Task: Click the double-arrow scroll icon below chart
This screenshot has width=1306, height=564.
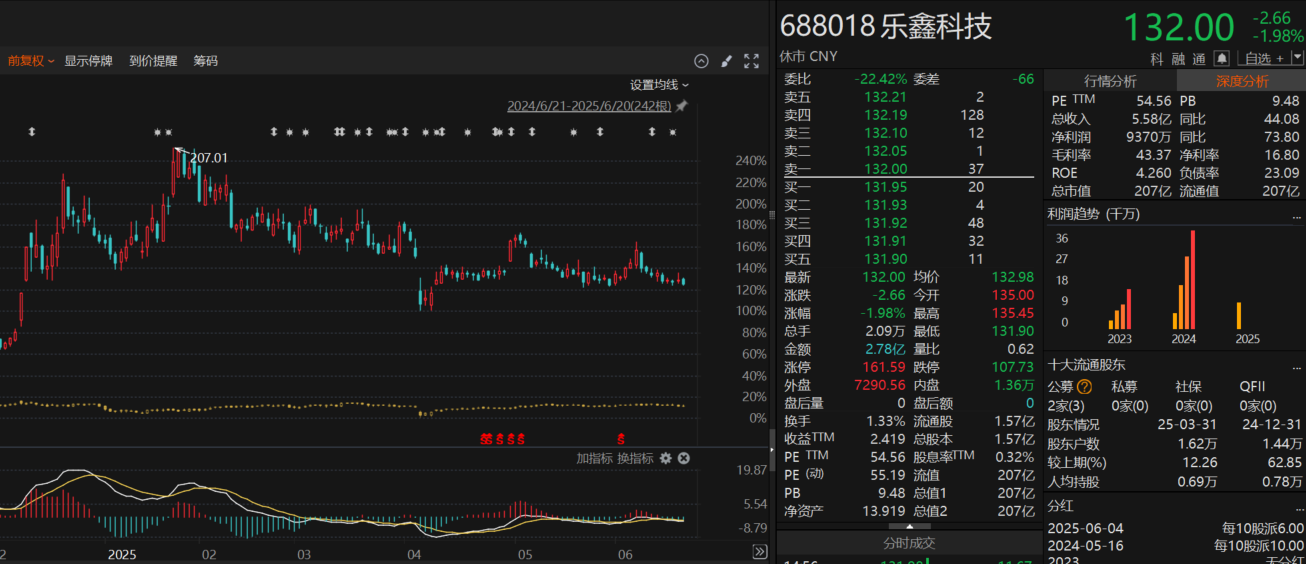Action: pos(760,552)
